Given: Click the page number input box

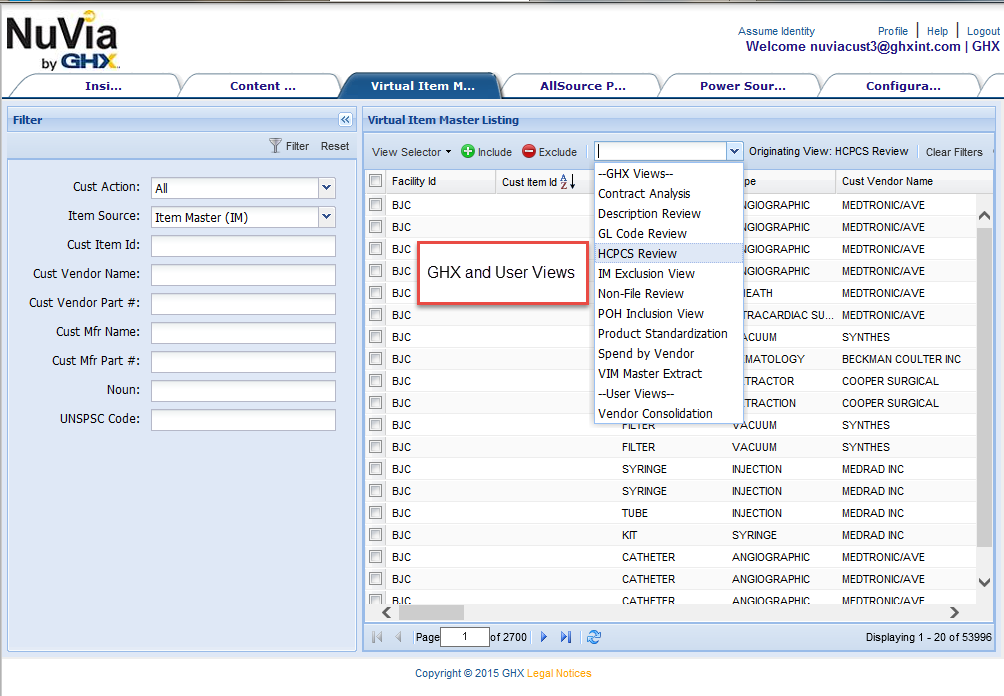Looking at the screenshot, I should click(465, 636).
